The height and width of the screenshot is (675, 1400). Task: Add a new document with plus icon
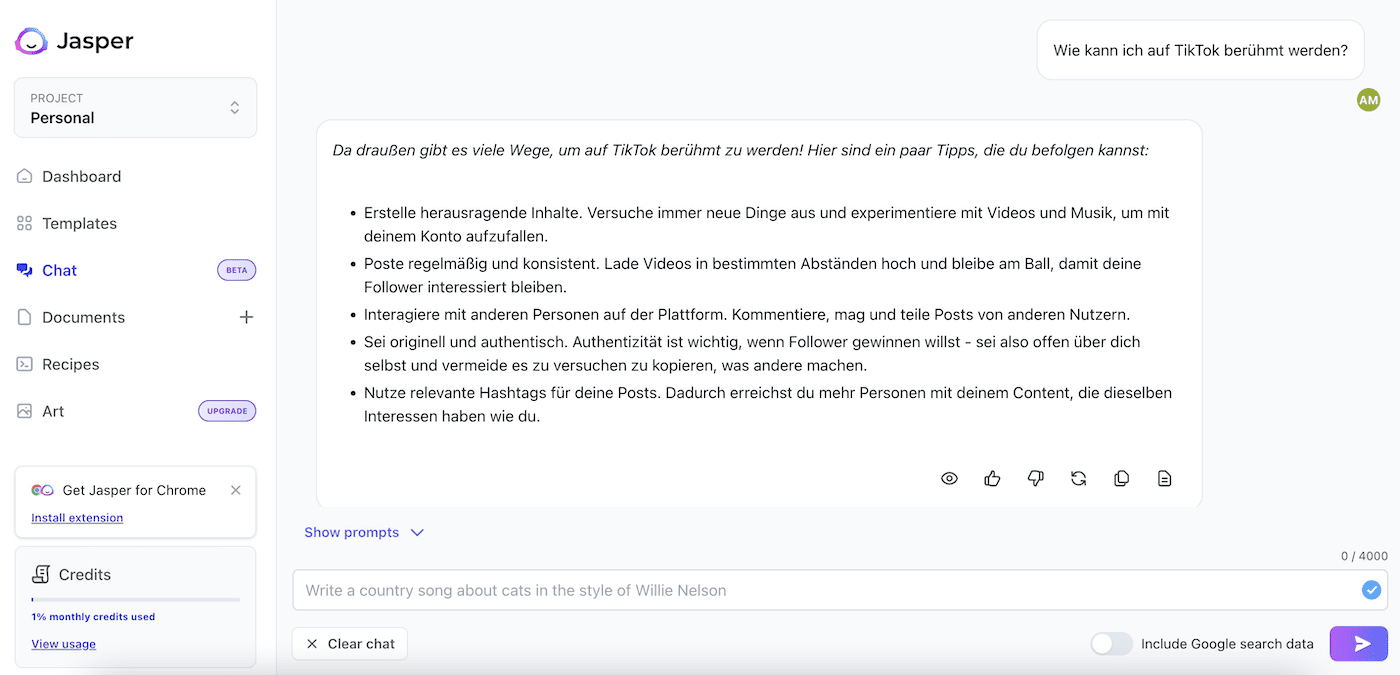tap(246, 317)
